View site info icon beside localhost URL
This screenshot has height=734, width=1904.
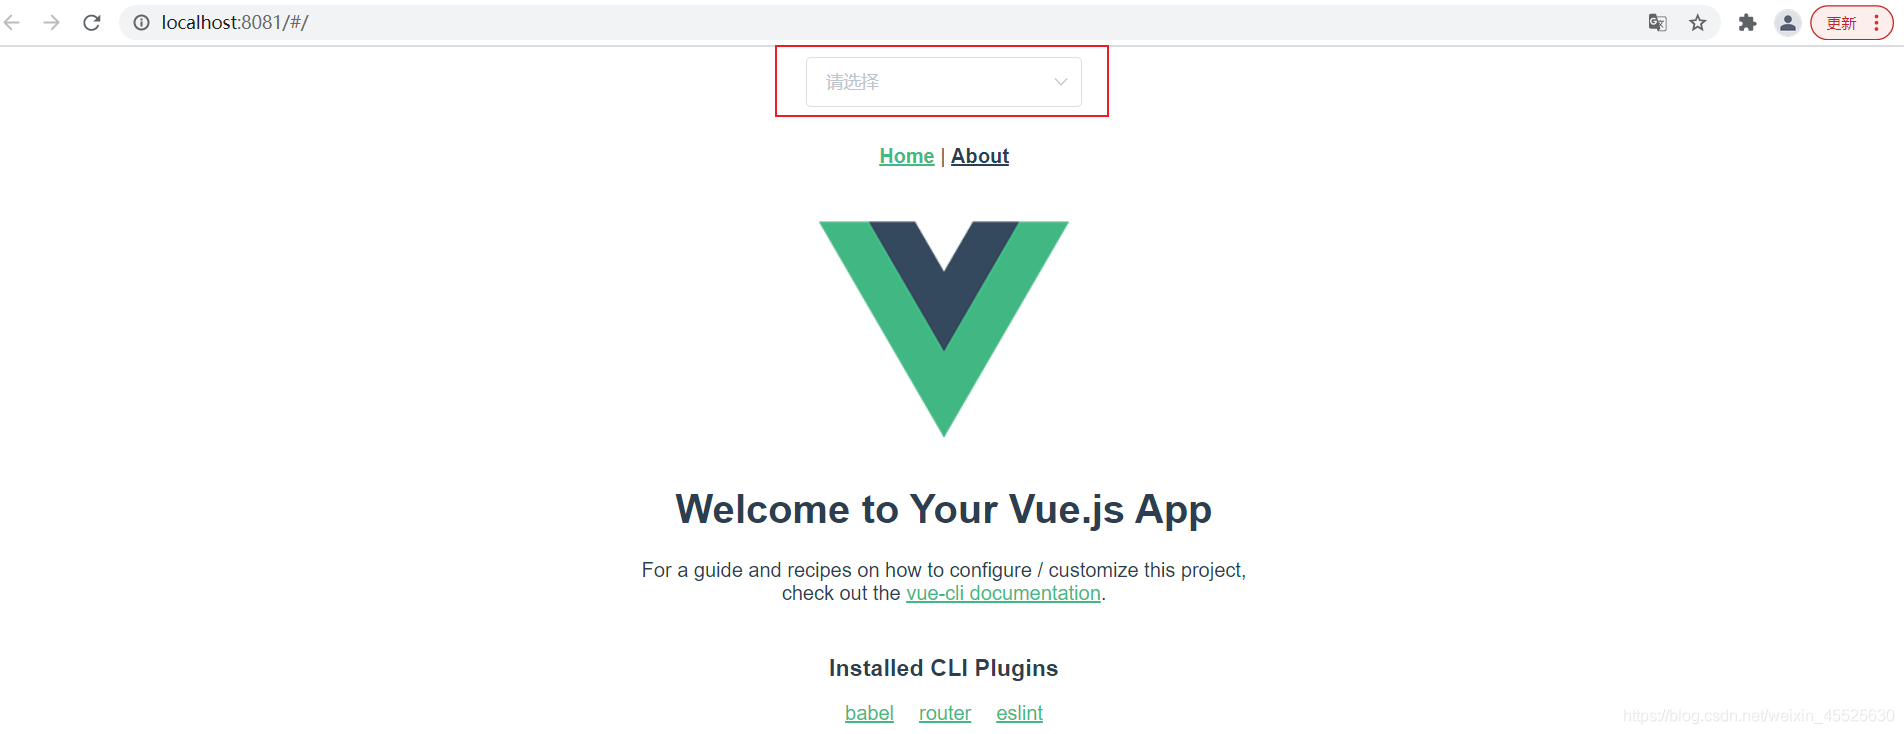[142, 22]
